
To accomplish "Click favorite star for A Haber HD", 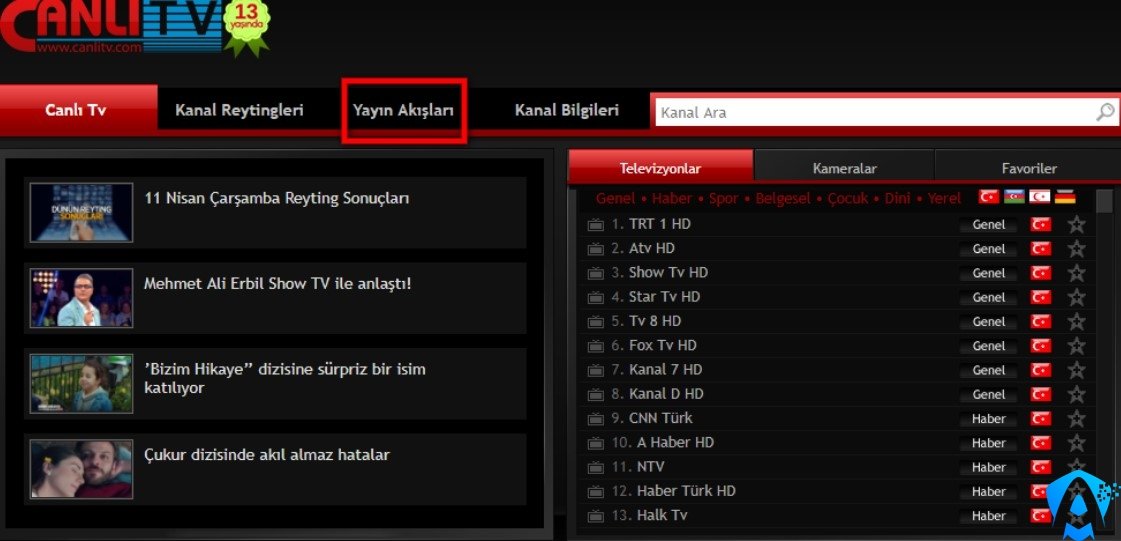I will (1076, 443).
